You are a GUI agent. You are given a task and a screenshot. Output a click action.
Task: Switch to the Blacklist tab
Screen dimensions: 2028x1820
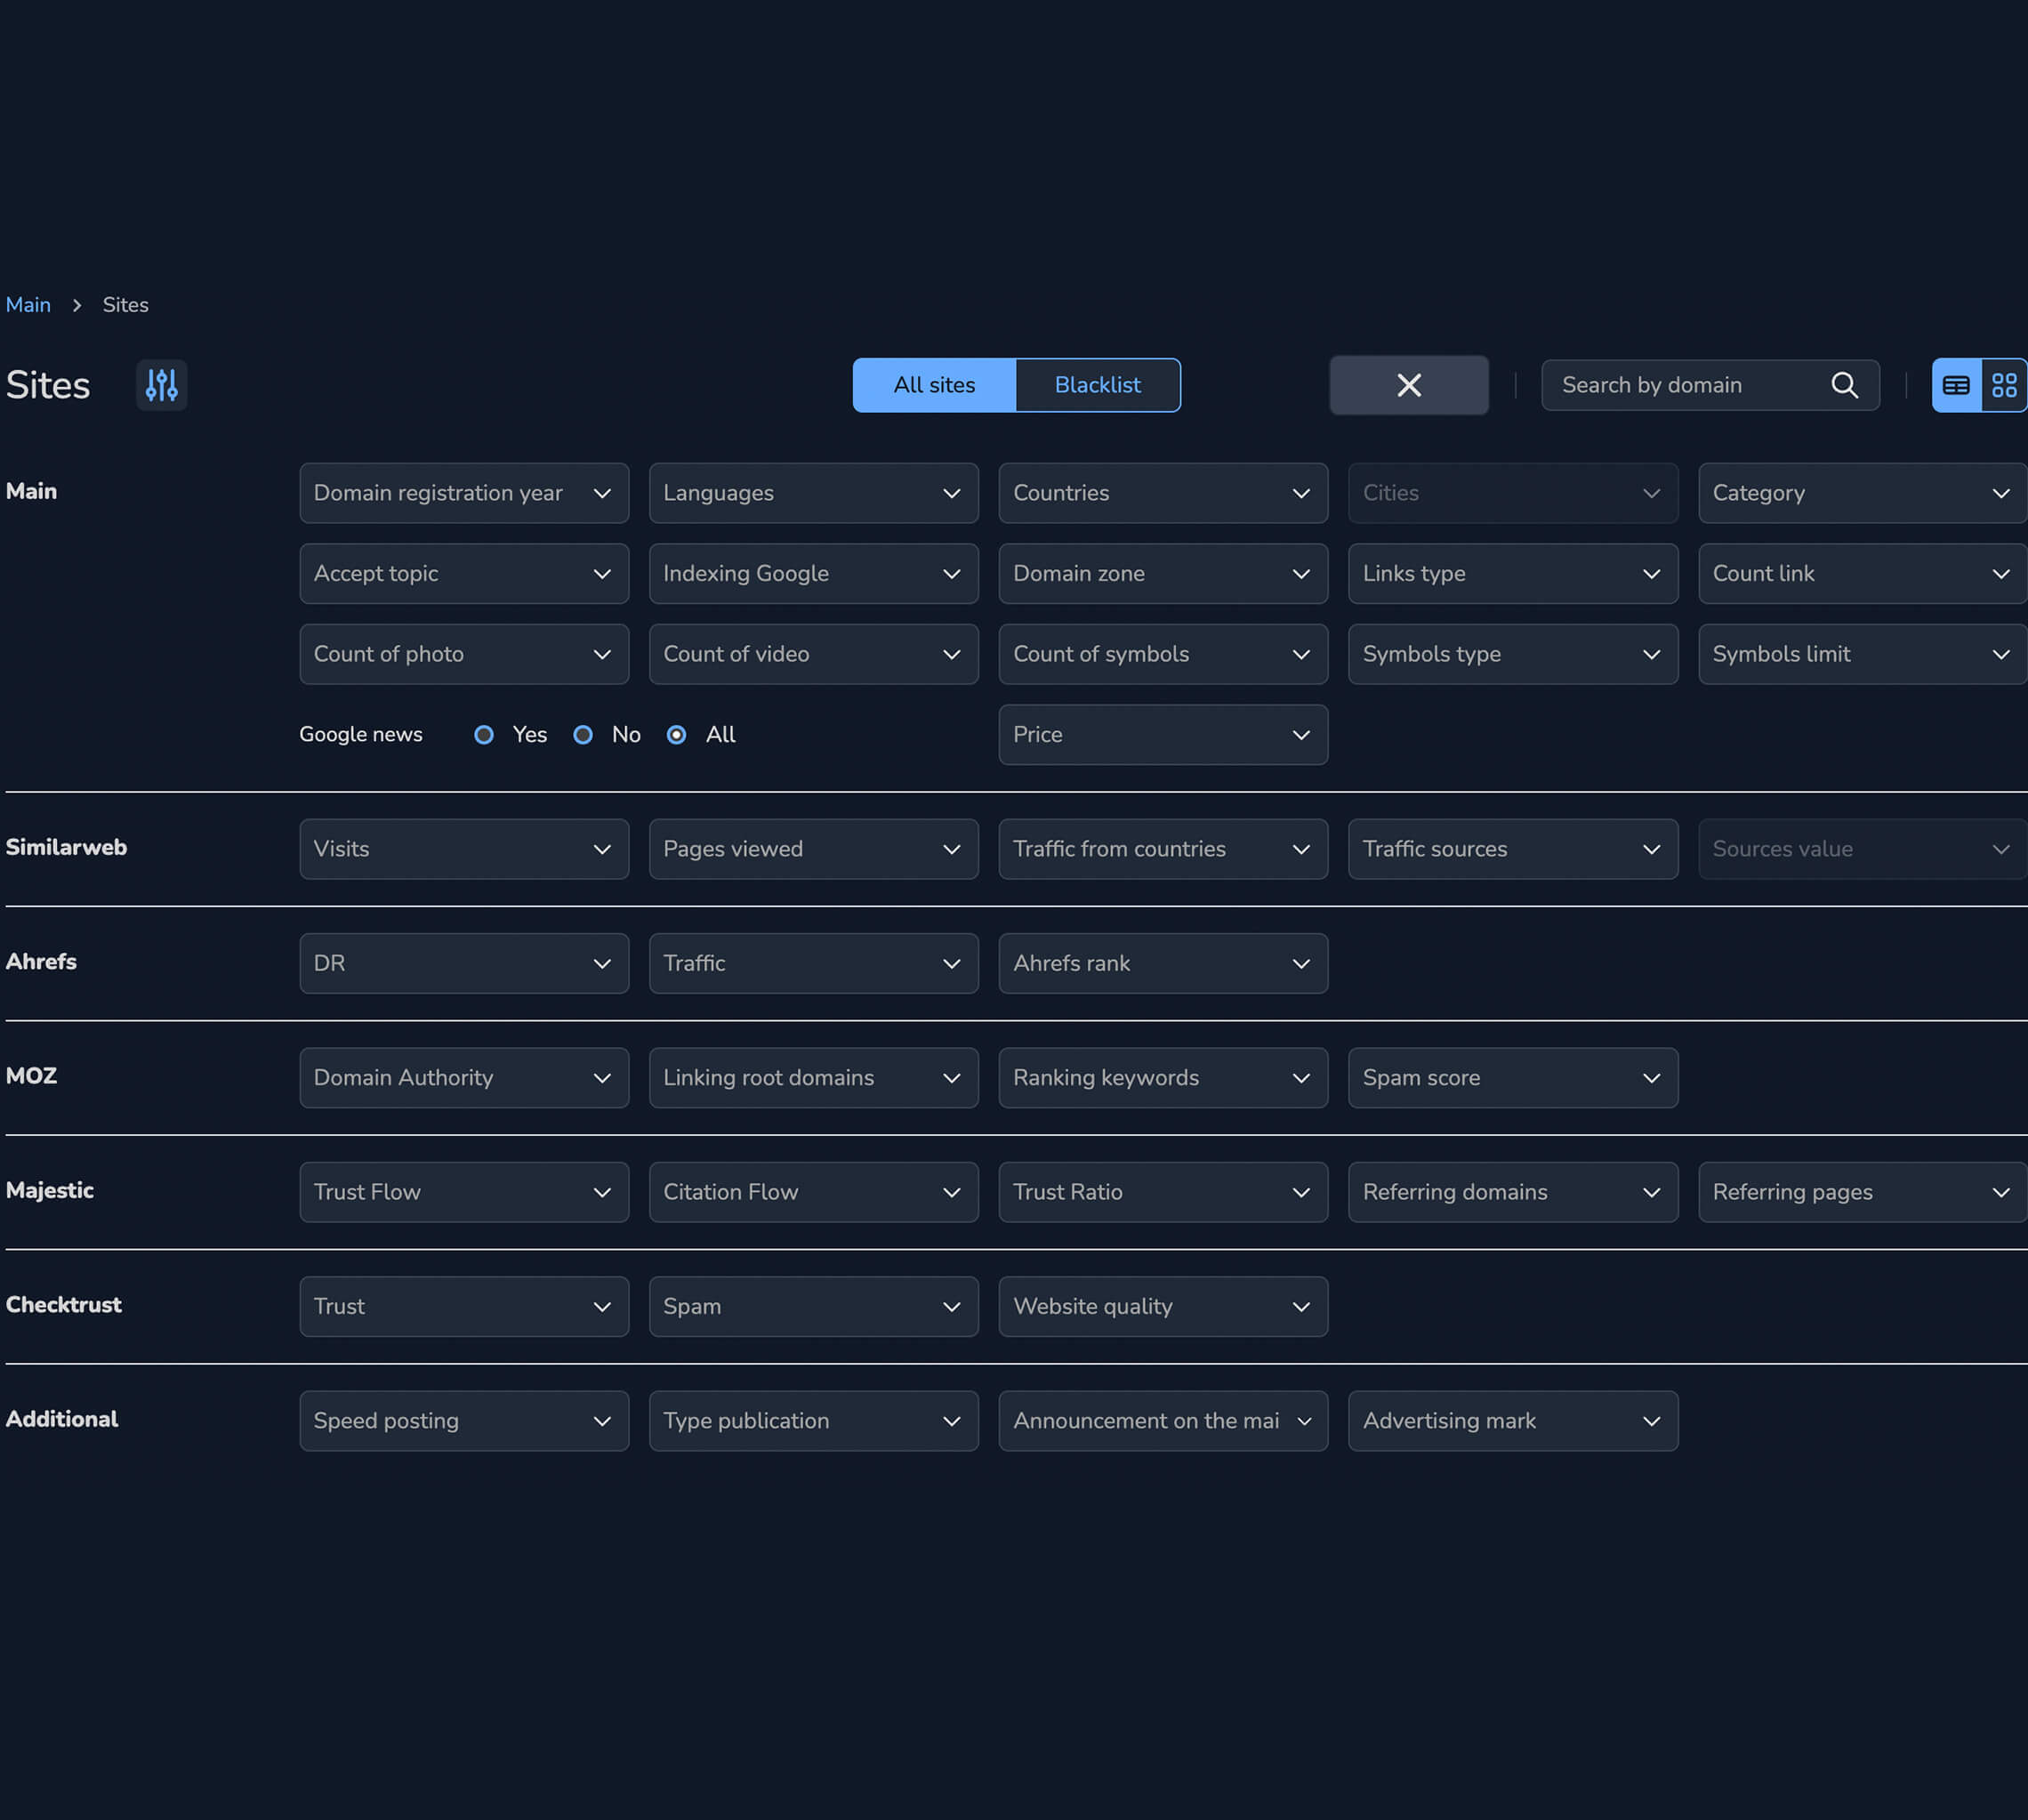coord(1097,385)
